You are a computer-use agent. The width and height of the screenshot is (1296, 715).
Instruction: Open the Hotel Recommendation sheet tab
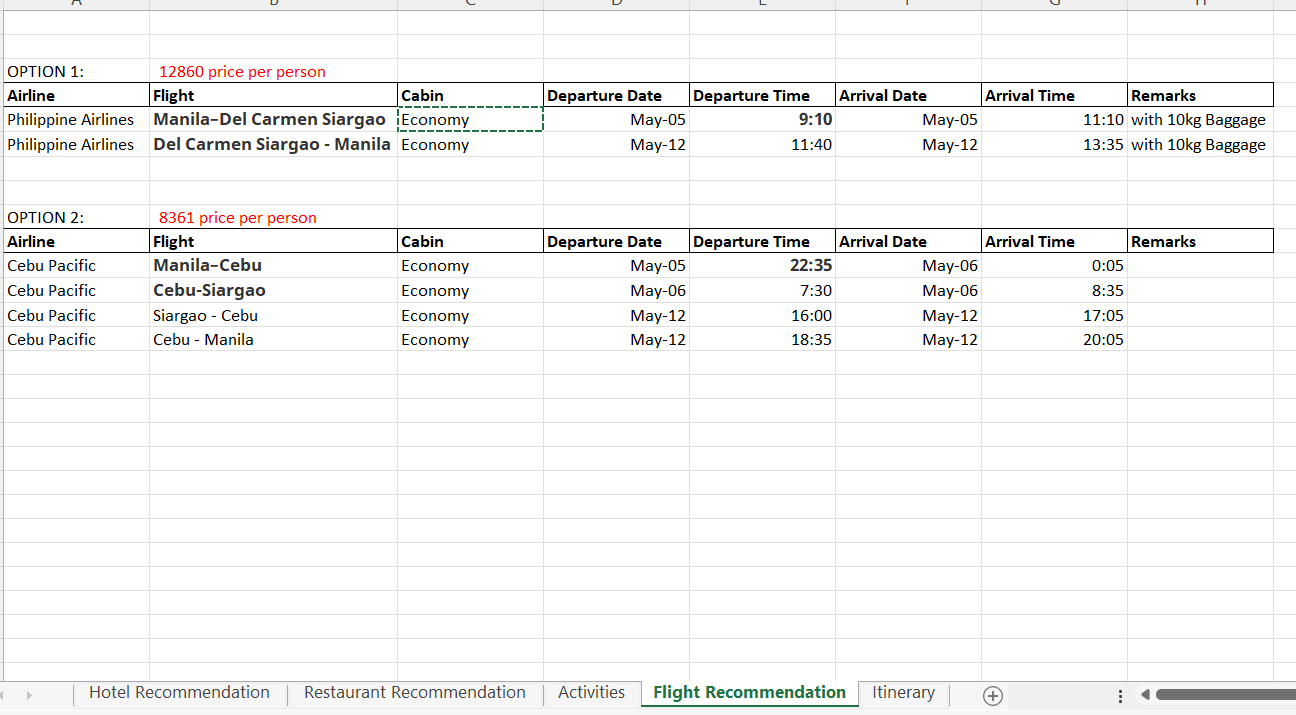click(x=179, y=693)
